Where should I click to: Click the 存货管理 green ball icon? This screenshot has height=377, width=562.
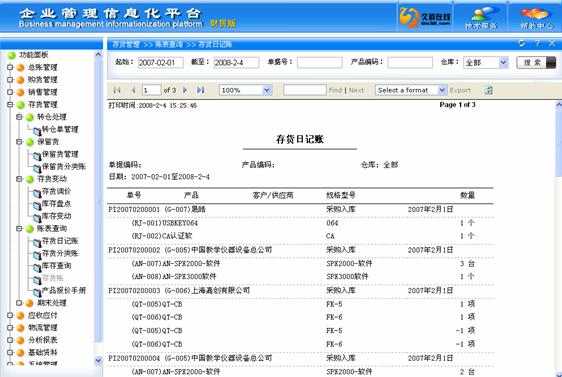point(21,105)
